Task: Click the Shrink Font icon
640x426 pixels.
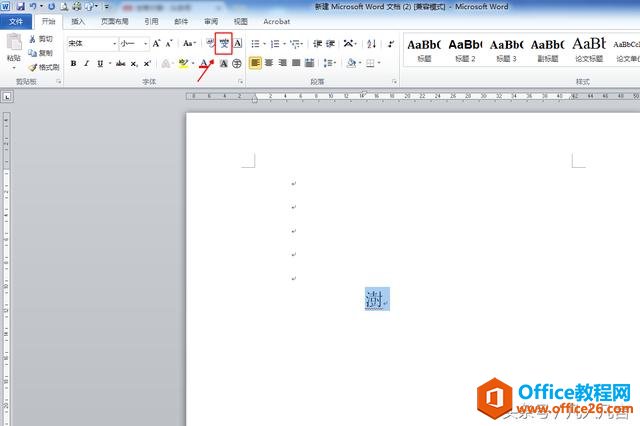Action: (169, 43)
